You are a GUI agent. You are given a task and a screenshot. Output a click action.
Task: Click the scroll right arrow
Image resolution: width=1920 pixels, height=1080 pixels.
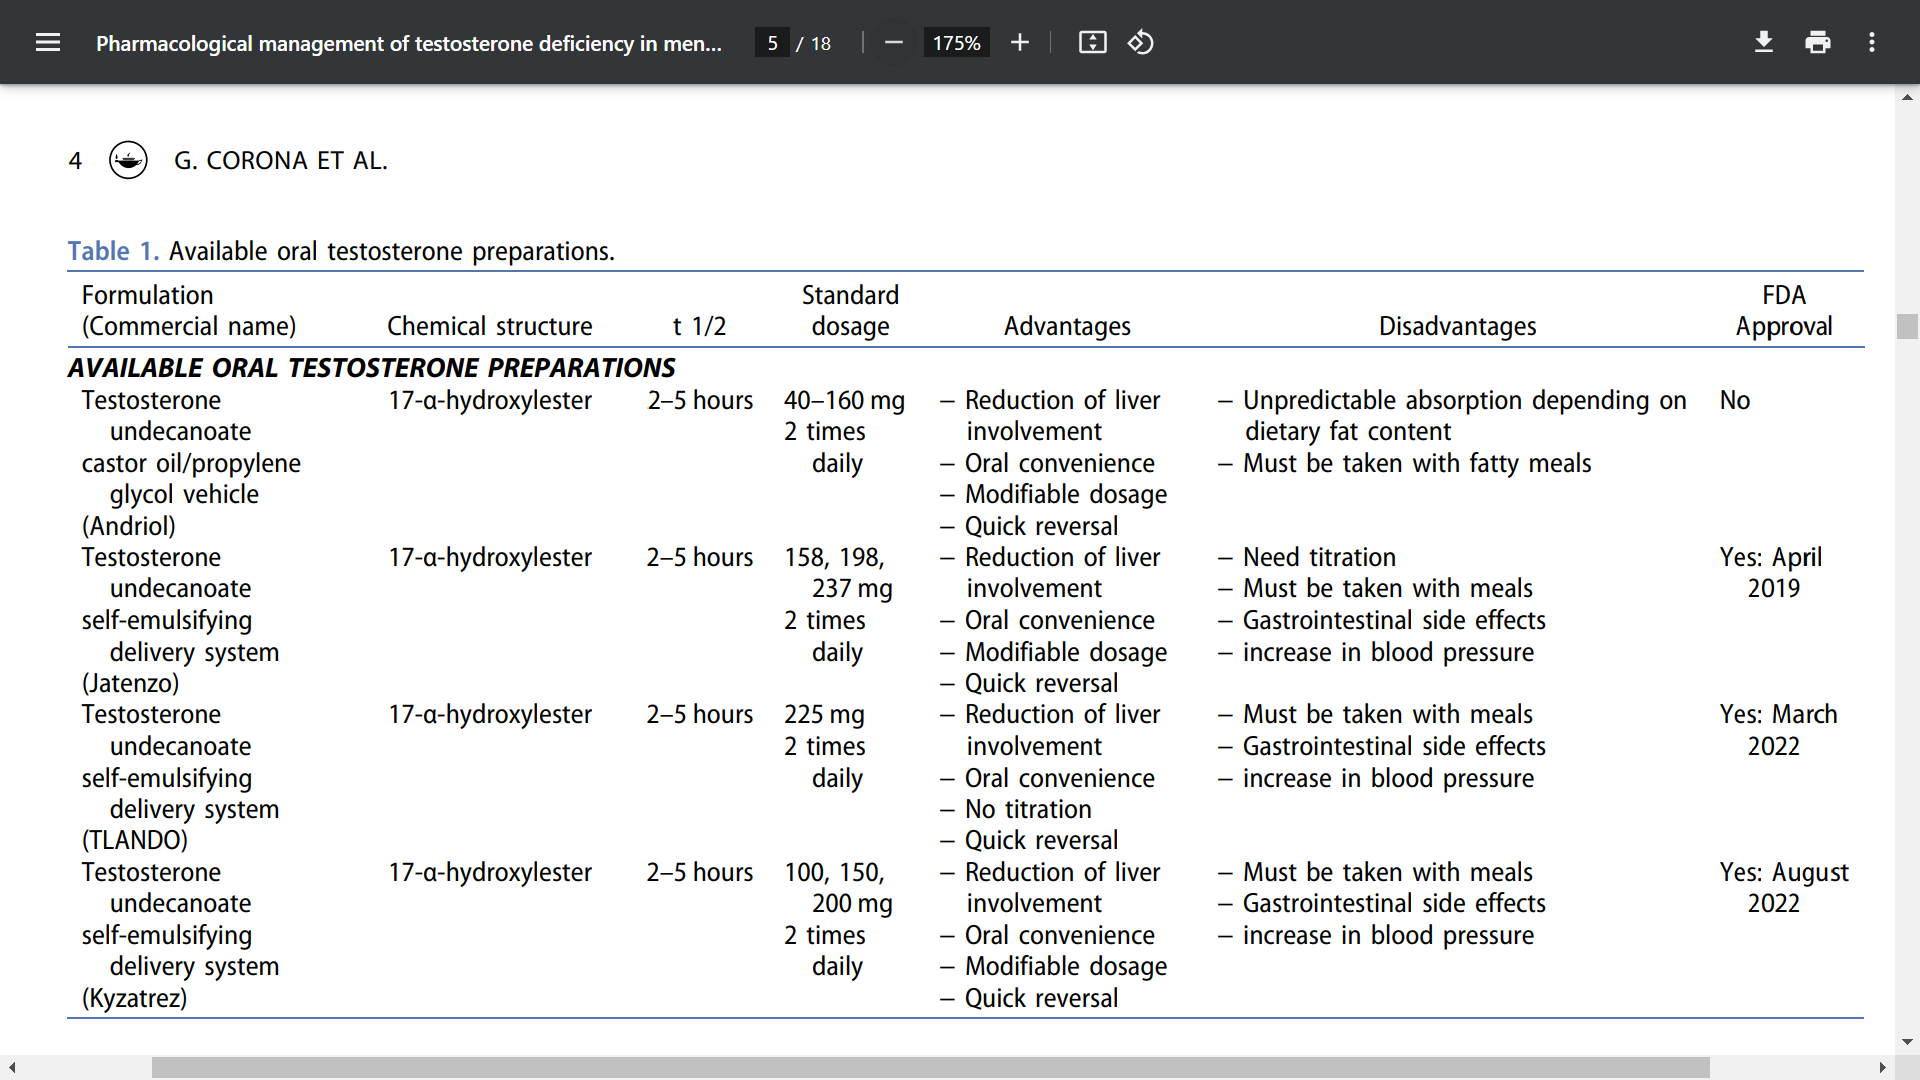click(x=1882, y=1067)
